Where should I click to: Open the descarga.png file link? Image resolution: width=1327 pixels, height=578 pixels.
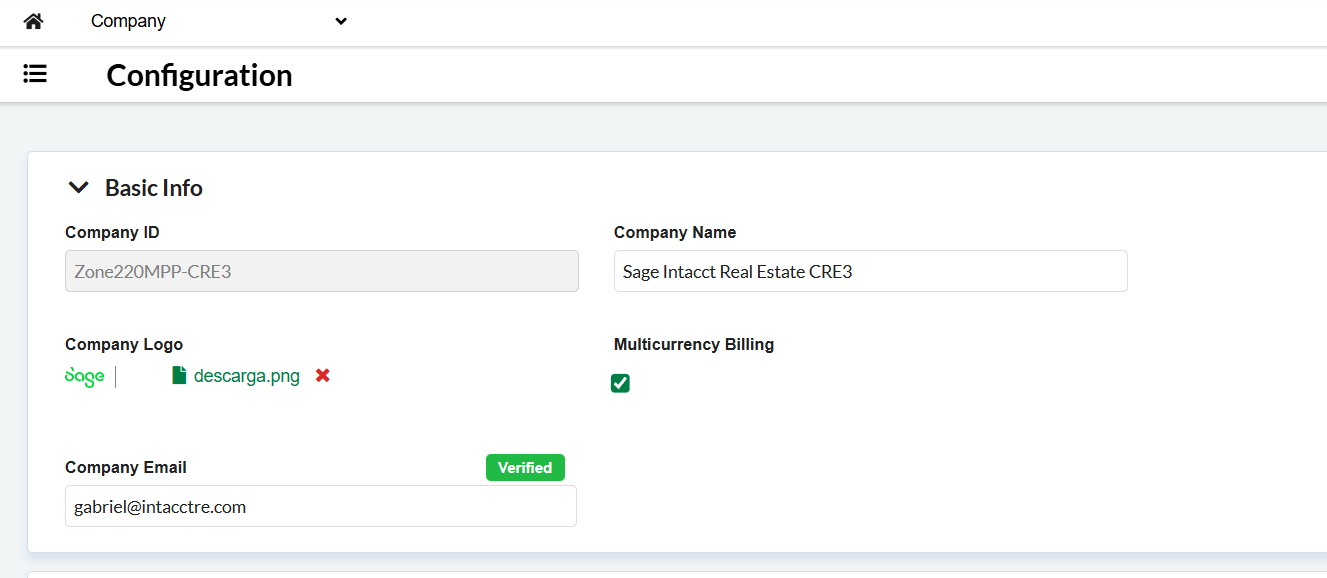tap(247, 376)
